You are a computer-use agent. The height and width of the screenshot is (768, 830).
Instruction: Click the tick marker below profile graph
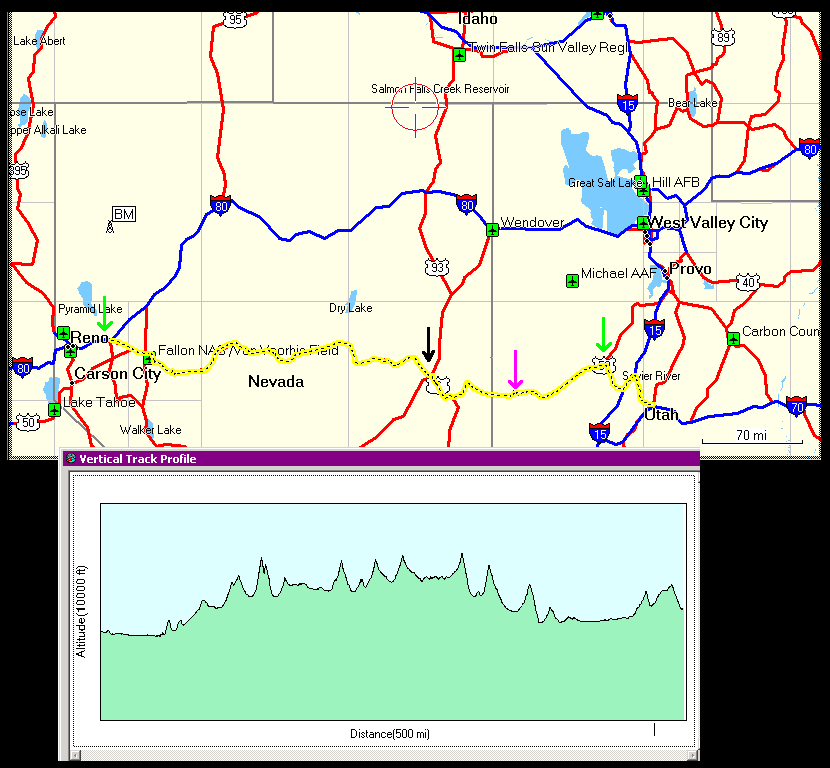(654, 730)
